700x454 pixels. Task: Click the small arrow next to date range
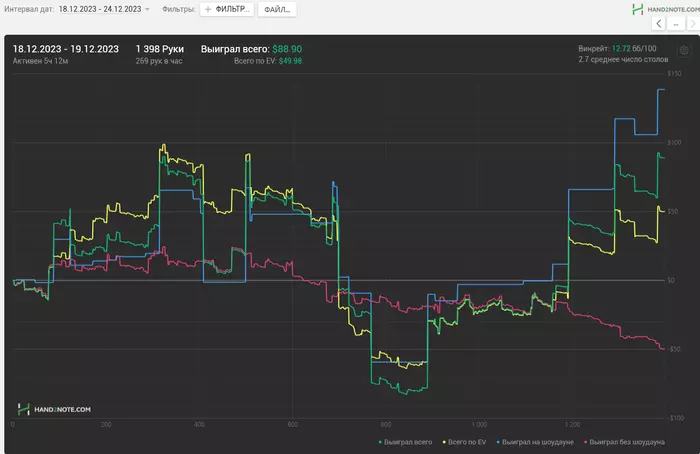(x=147, y=9)
